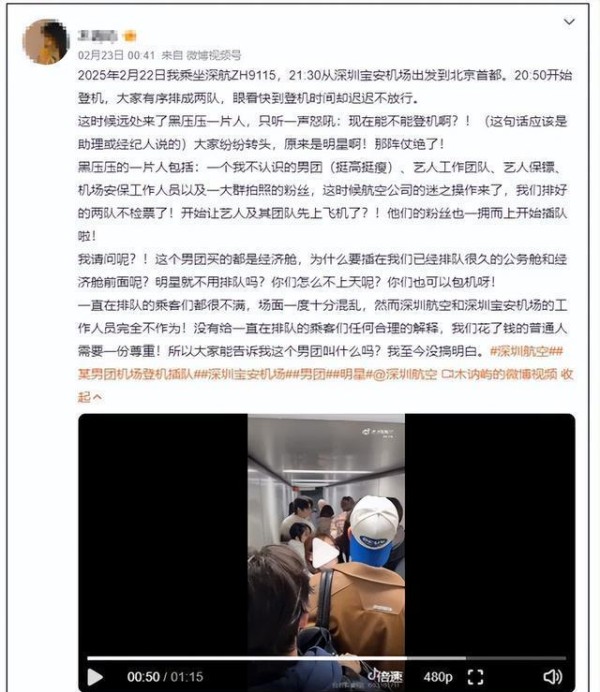Image resolution: width=600 pixels, height=692 pixels.
Task: Seek on the video progress bar
Action: (x=326, y=658)
